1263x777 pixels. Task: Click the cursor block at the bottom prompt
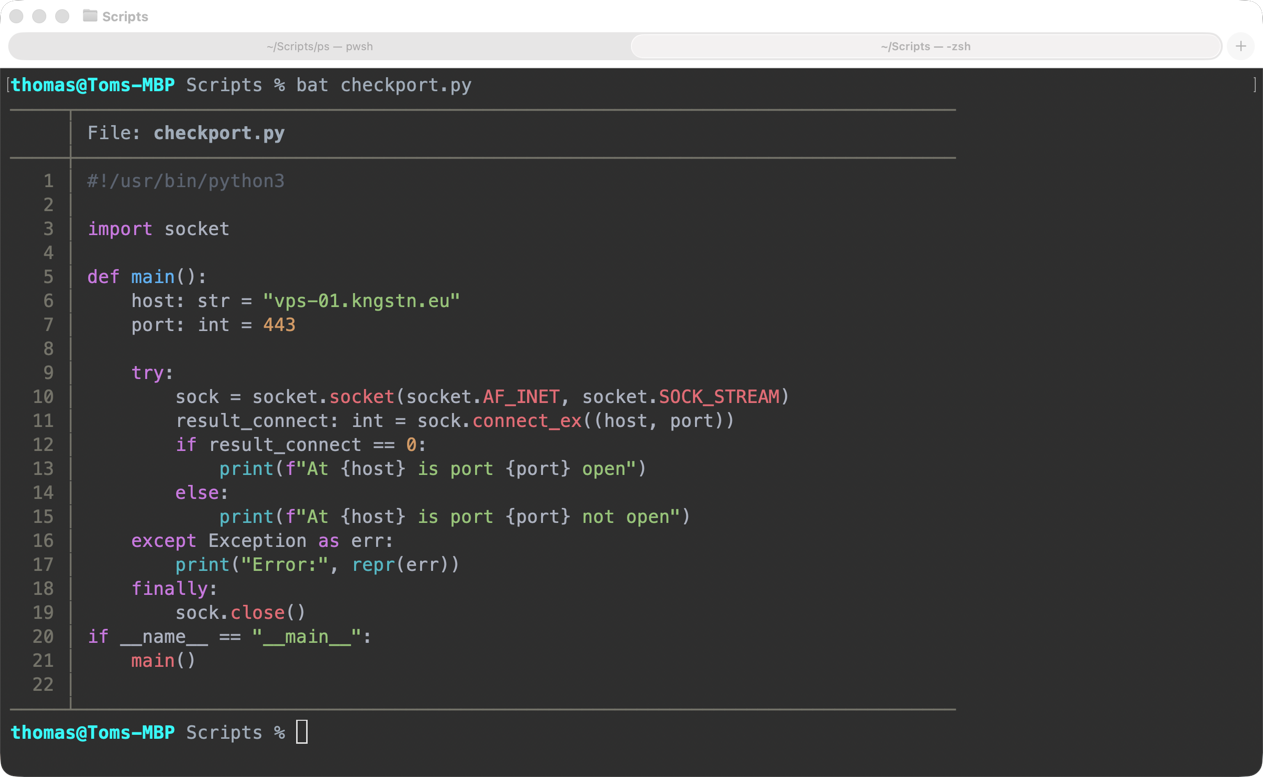(302, 732)
